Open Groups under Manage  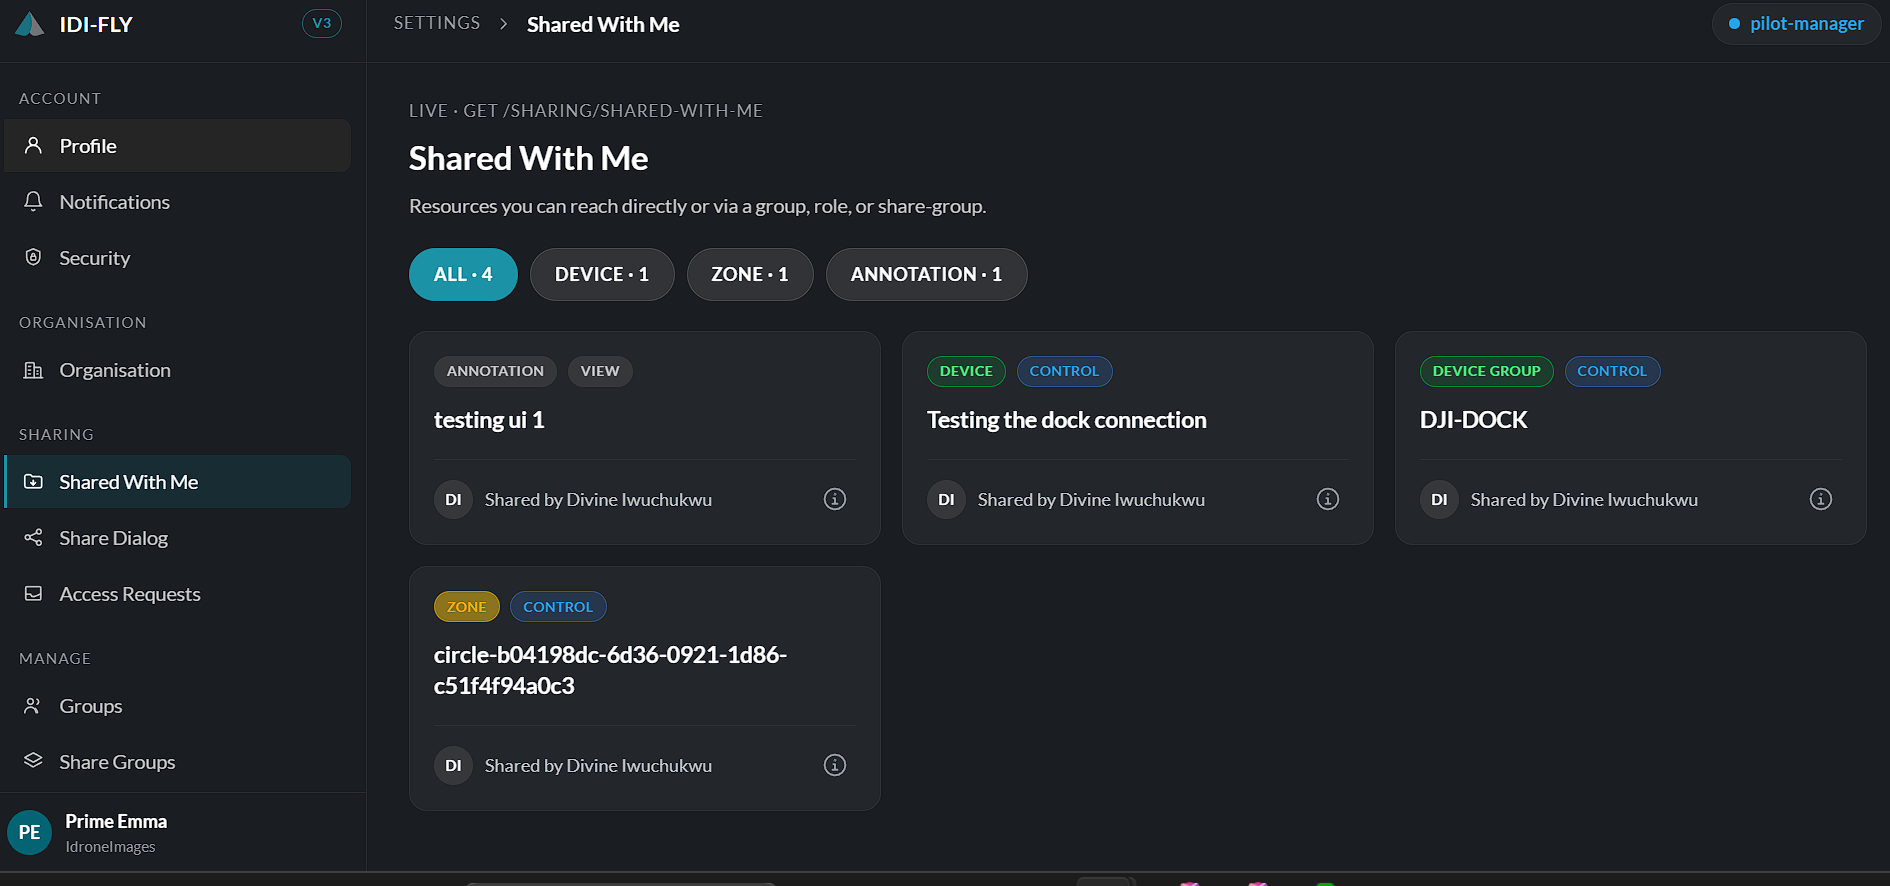(178, 706)
